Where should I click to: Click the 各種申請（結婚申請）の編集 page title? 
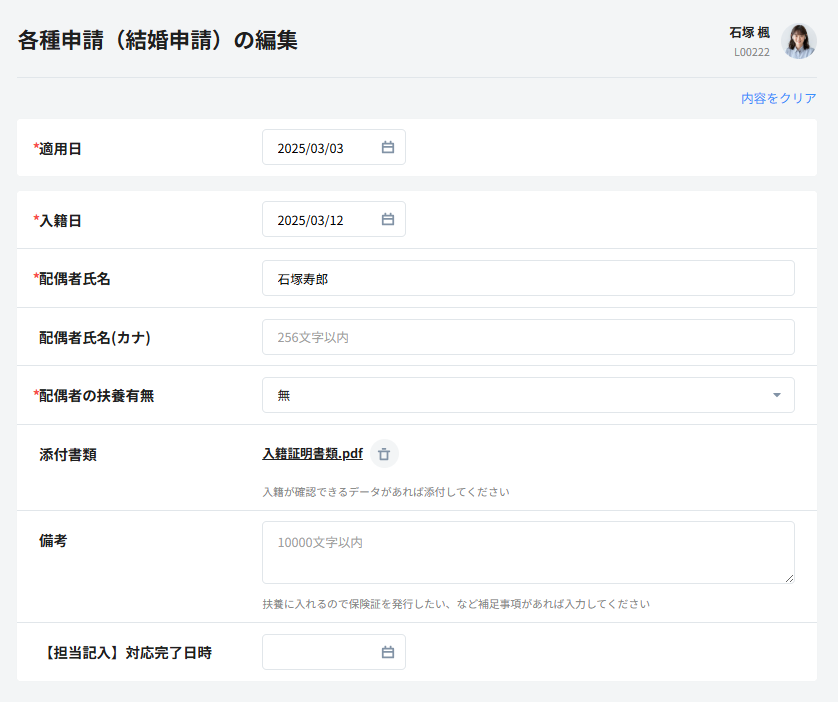click(x=158, y=41)
